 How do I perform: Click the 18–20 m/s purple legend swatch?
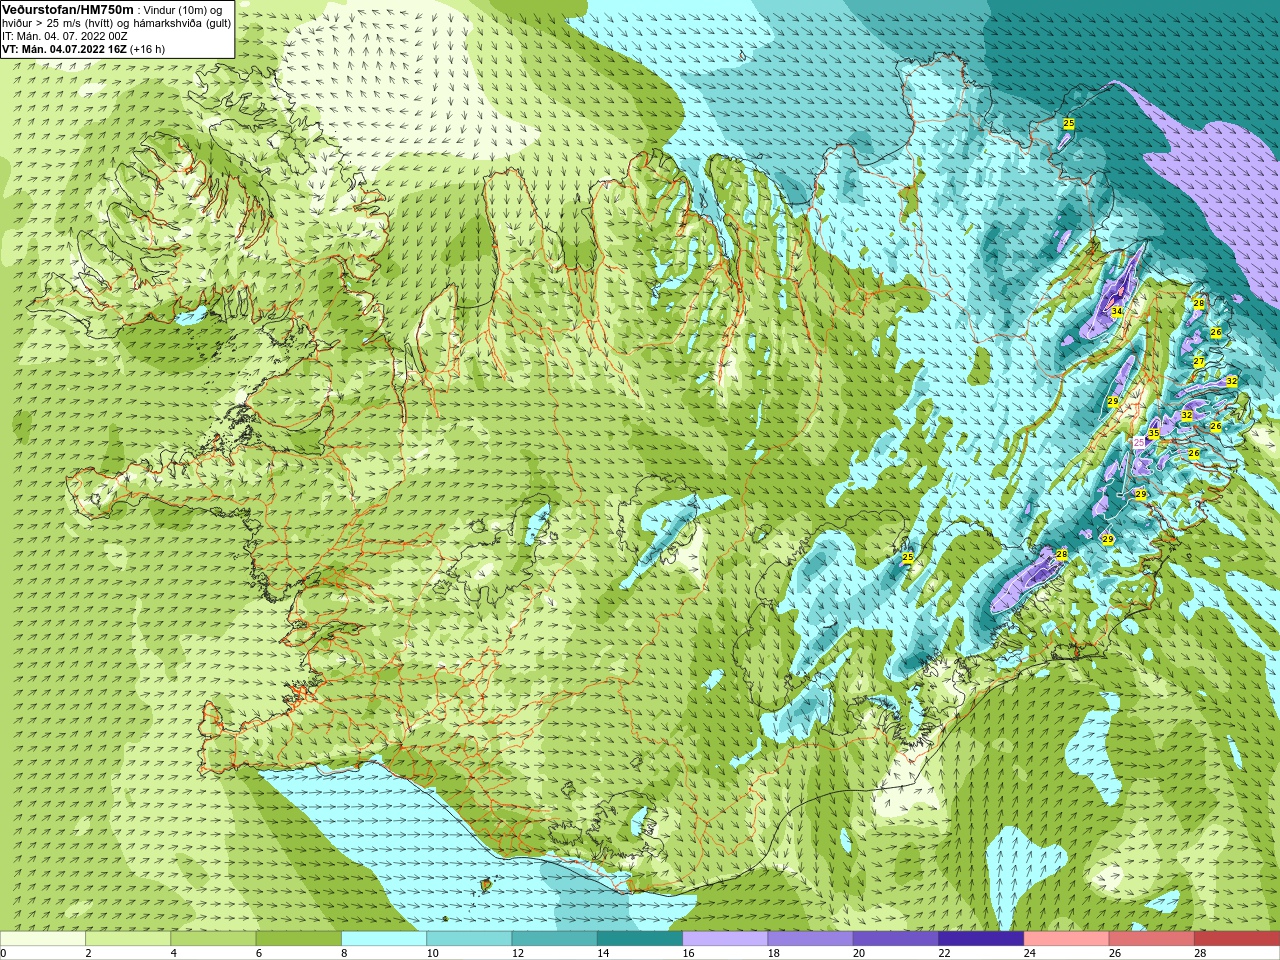[x=811, y=939]
